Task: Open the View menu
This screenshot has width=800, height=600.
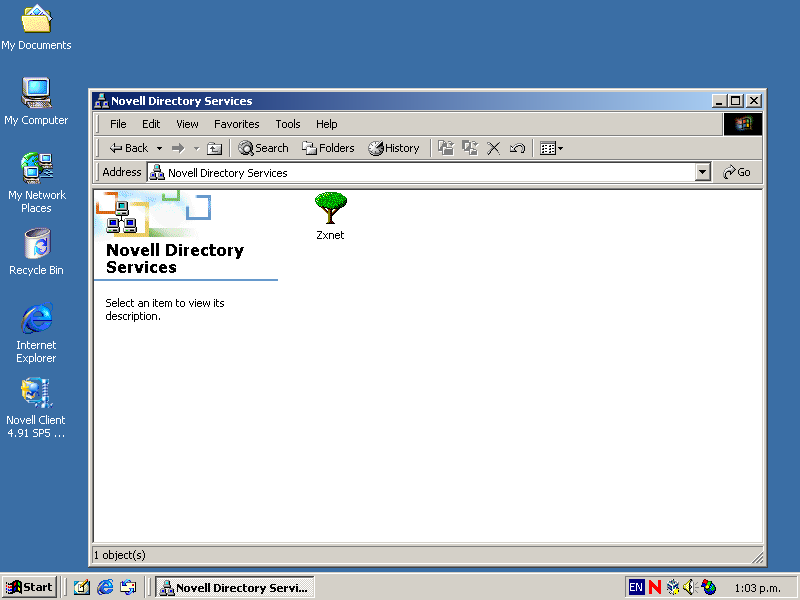Action: [x=187, y=124]
